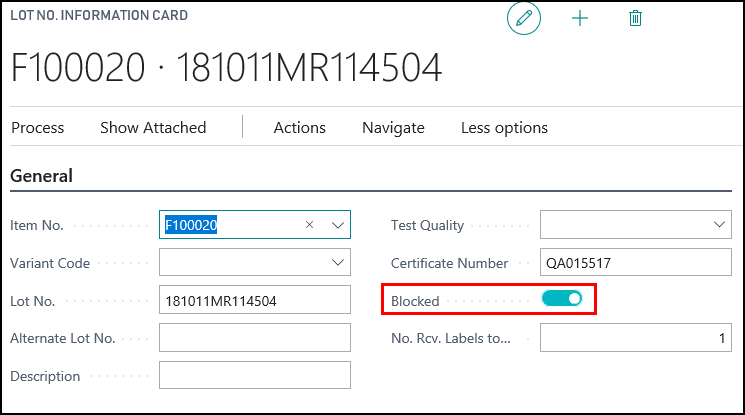Collapse the General section header
The width and height of the screenshot is (745, 415).
42,176
